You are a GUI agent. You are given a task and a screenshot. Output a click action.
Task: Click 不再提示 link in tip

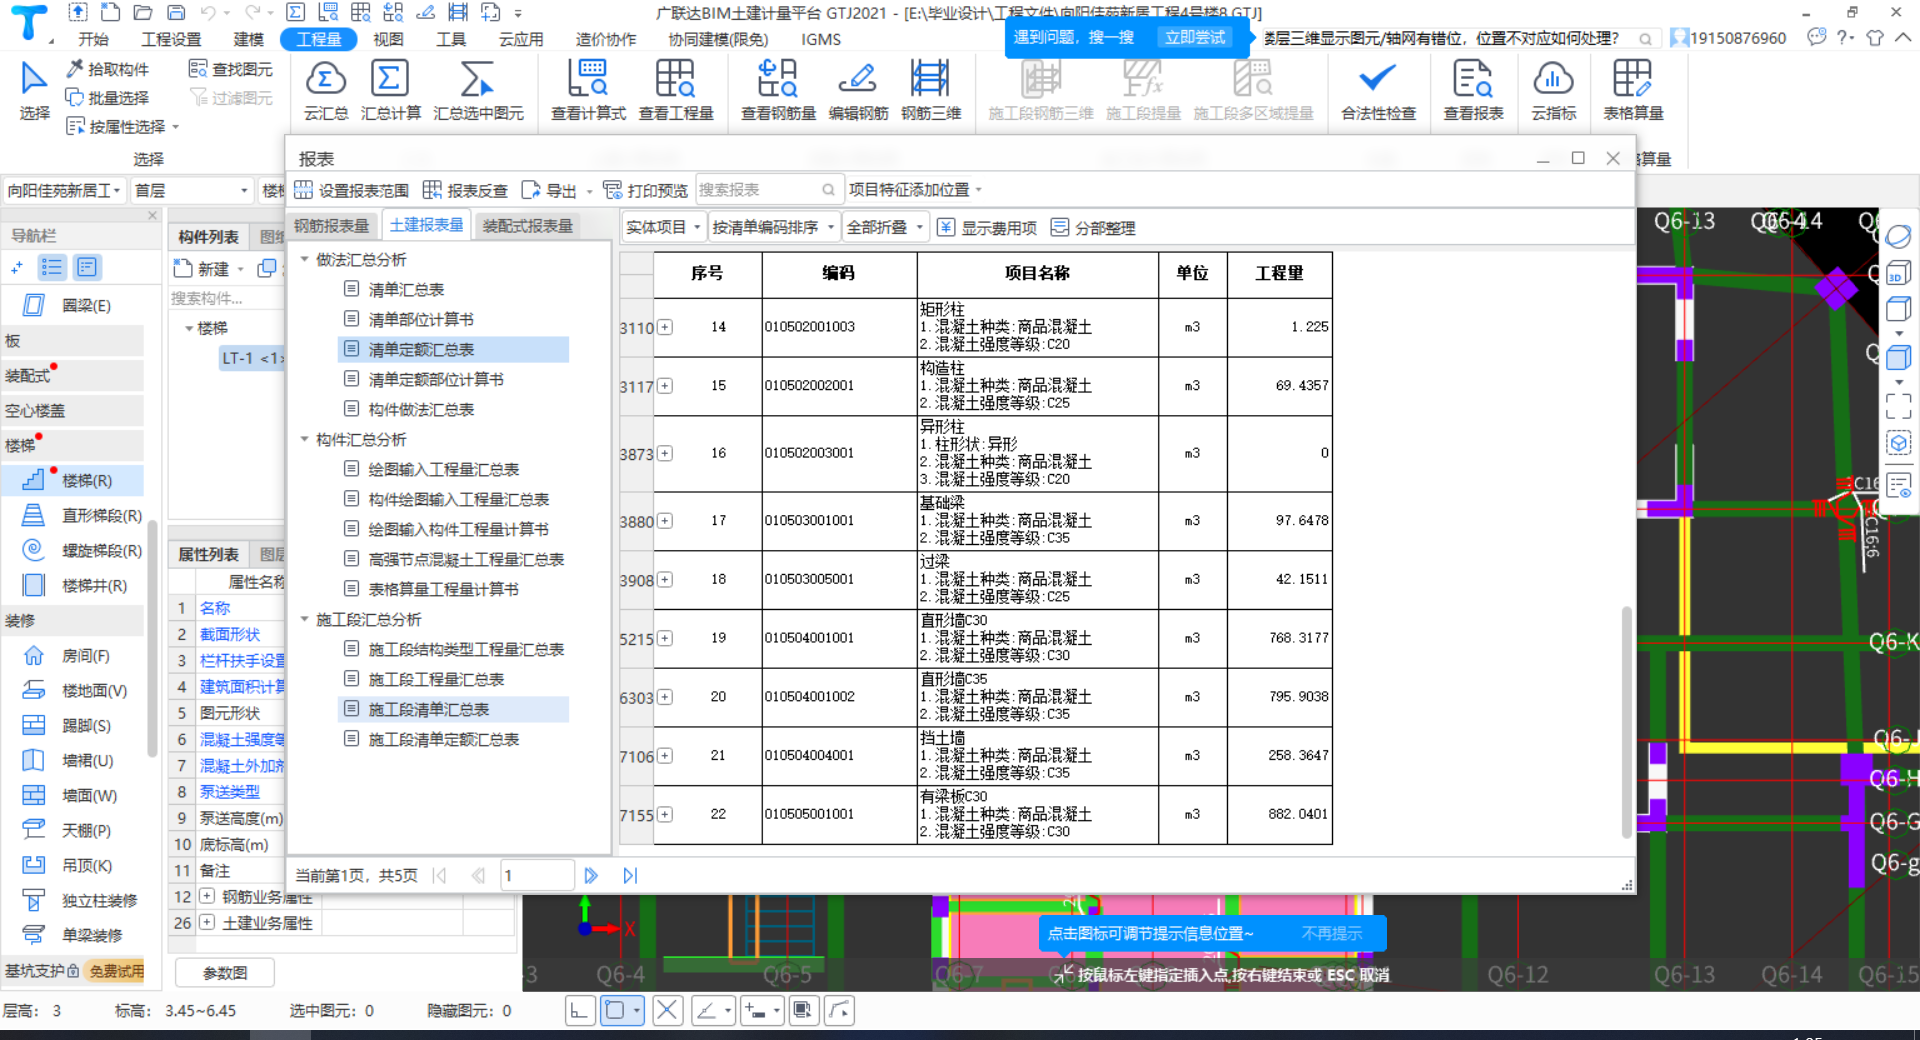coord(1331,934)
